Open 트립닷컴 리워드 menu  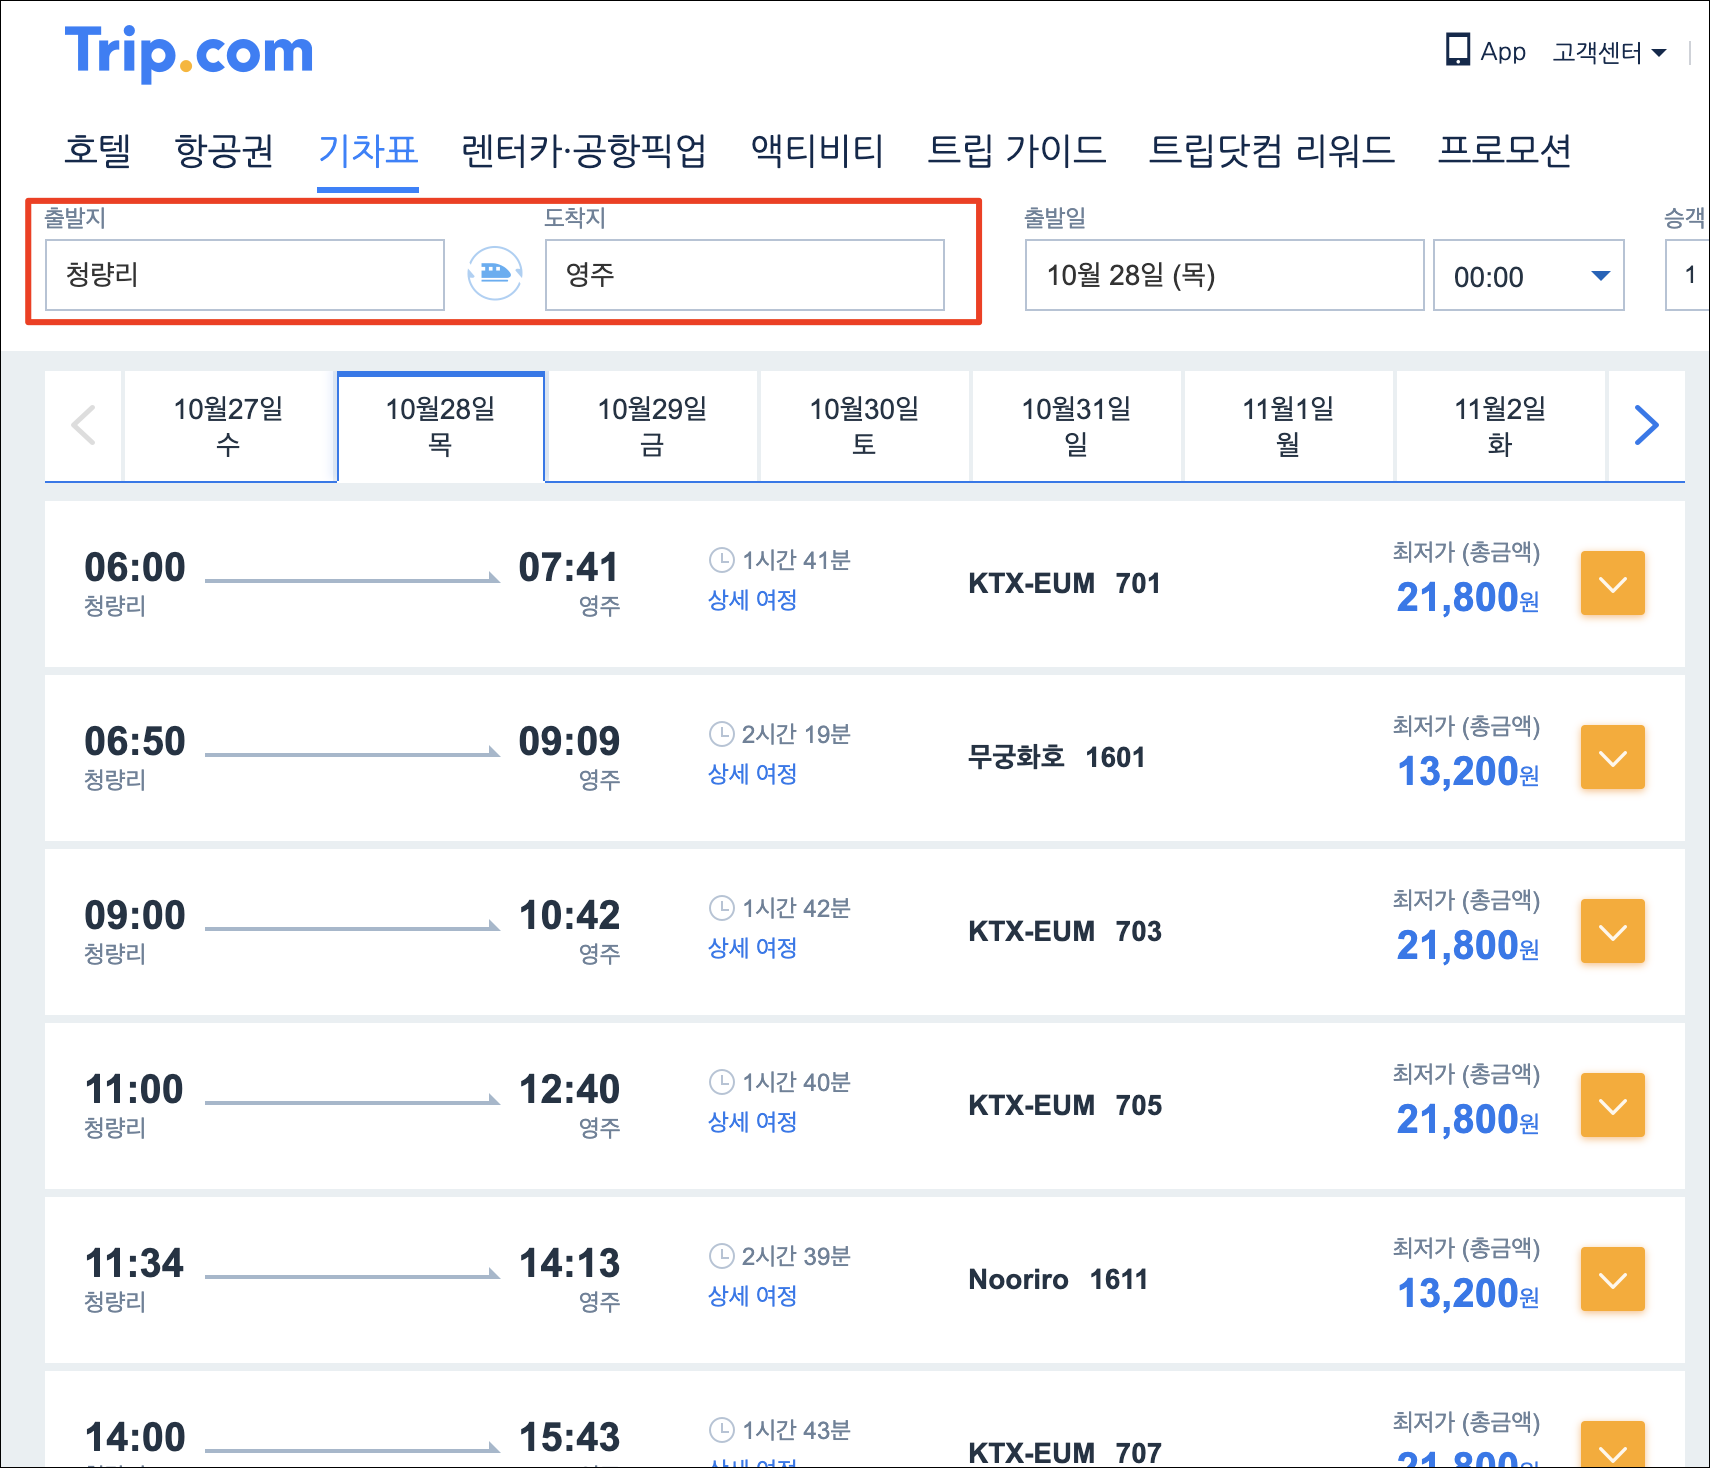tap(1271, 150)
